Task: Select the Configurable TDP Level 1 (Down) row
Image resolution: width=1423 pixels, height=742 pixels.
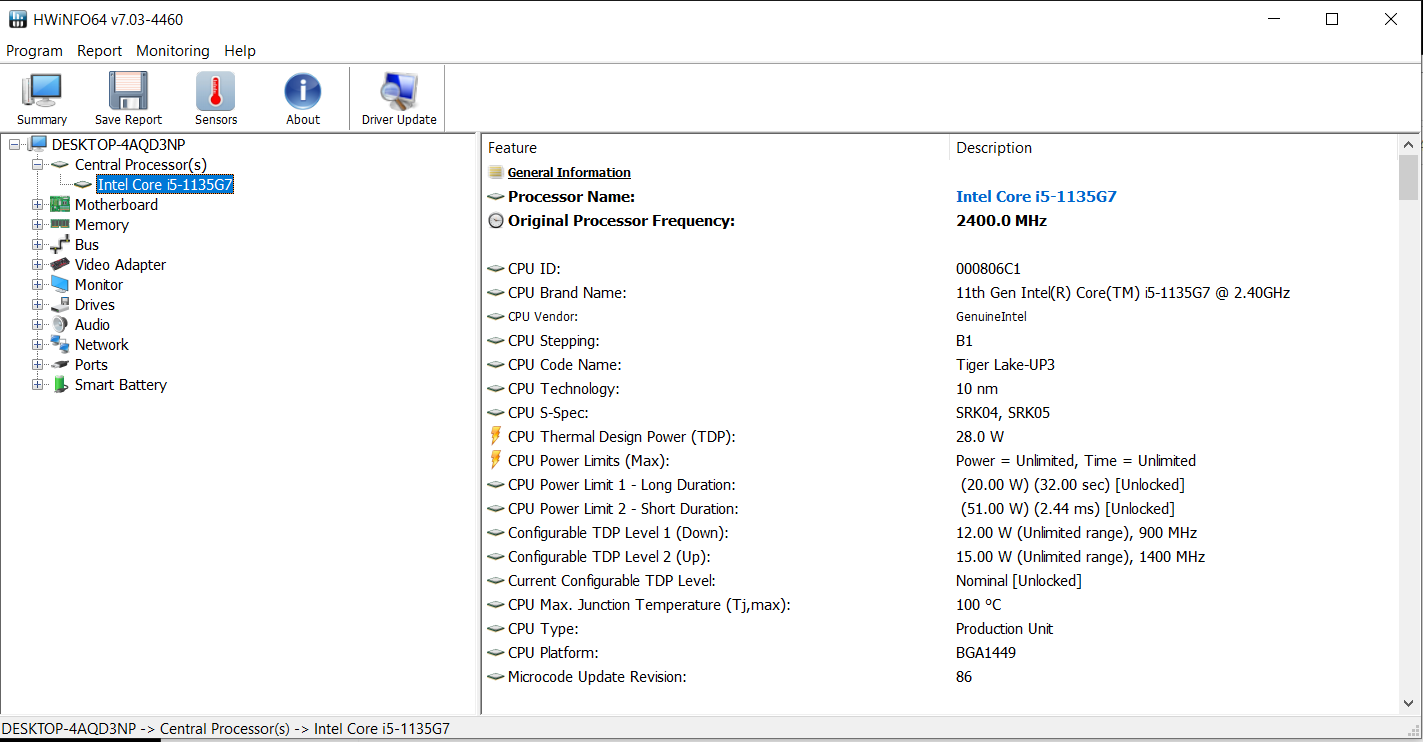Action: click(940, 533)
